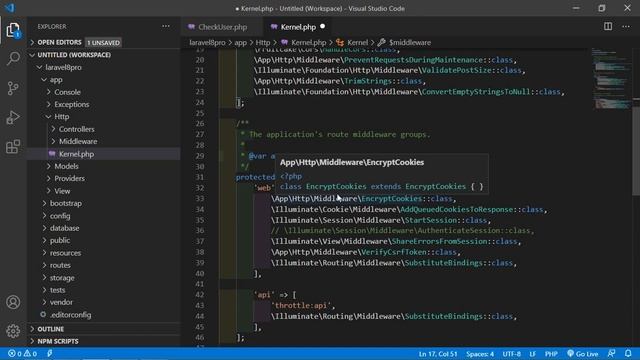Click unsaved dot on Kernel.php tab
Screen dimensions: 640x360
(322, 27)
